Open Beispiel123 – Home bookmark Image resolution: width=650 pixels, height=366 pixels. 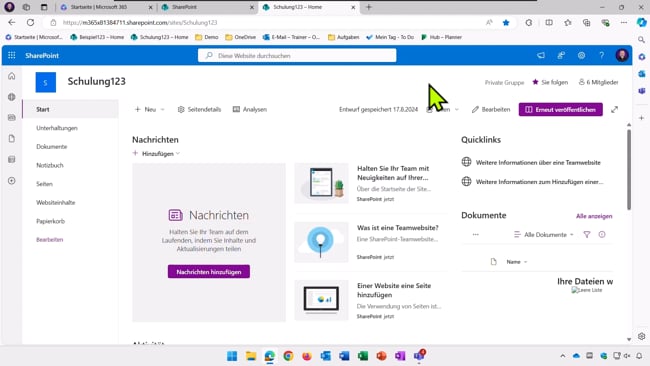pos(97,37)
